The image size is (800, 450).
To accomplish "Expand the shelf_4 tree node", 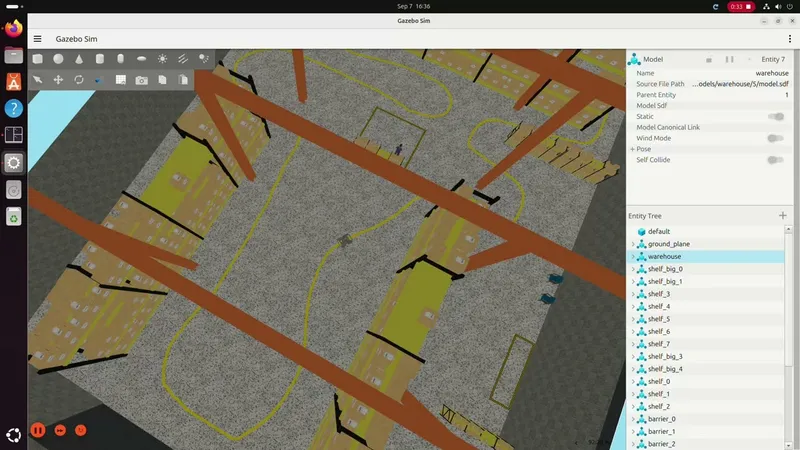I will [633, 307].
